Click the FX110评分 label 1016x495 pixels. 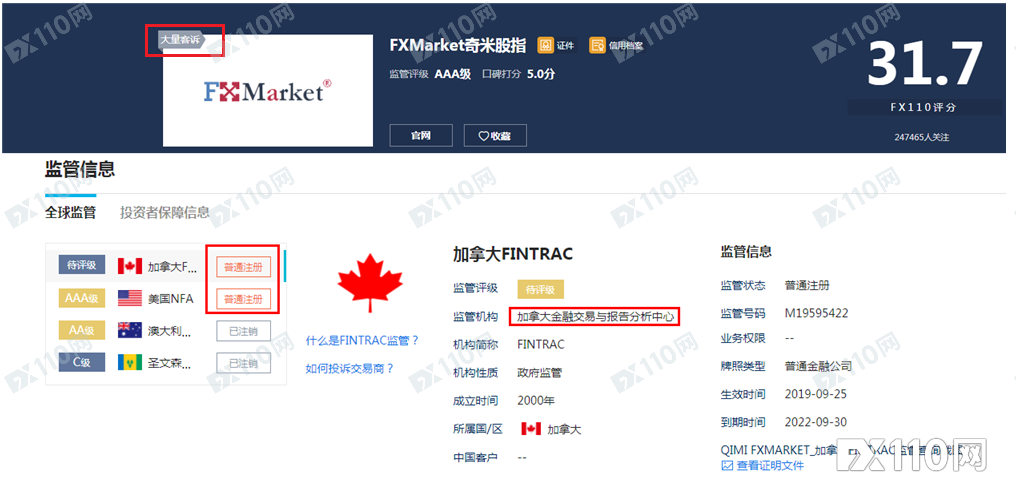[x=925, y=108]
